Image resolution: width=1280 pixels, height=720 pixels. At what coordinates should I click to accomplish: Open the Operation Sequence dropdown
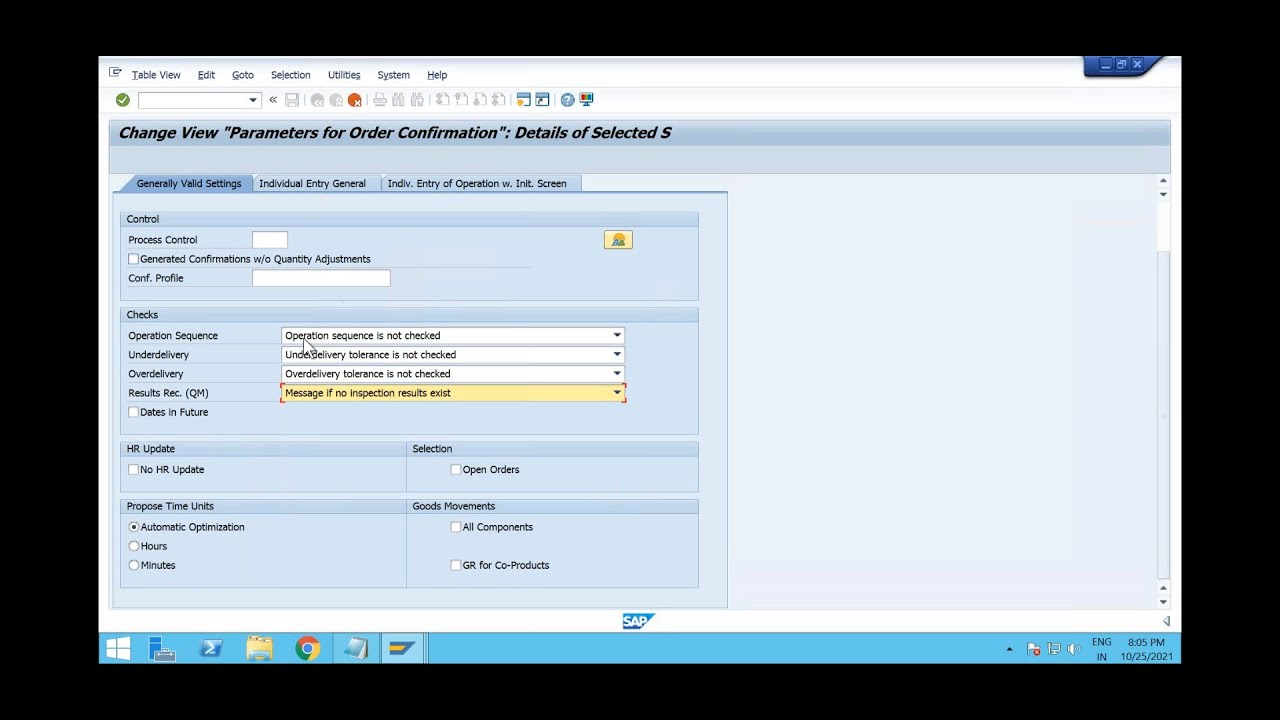[617, 336]
